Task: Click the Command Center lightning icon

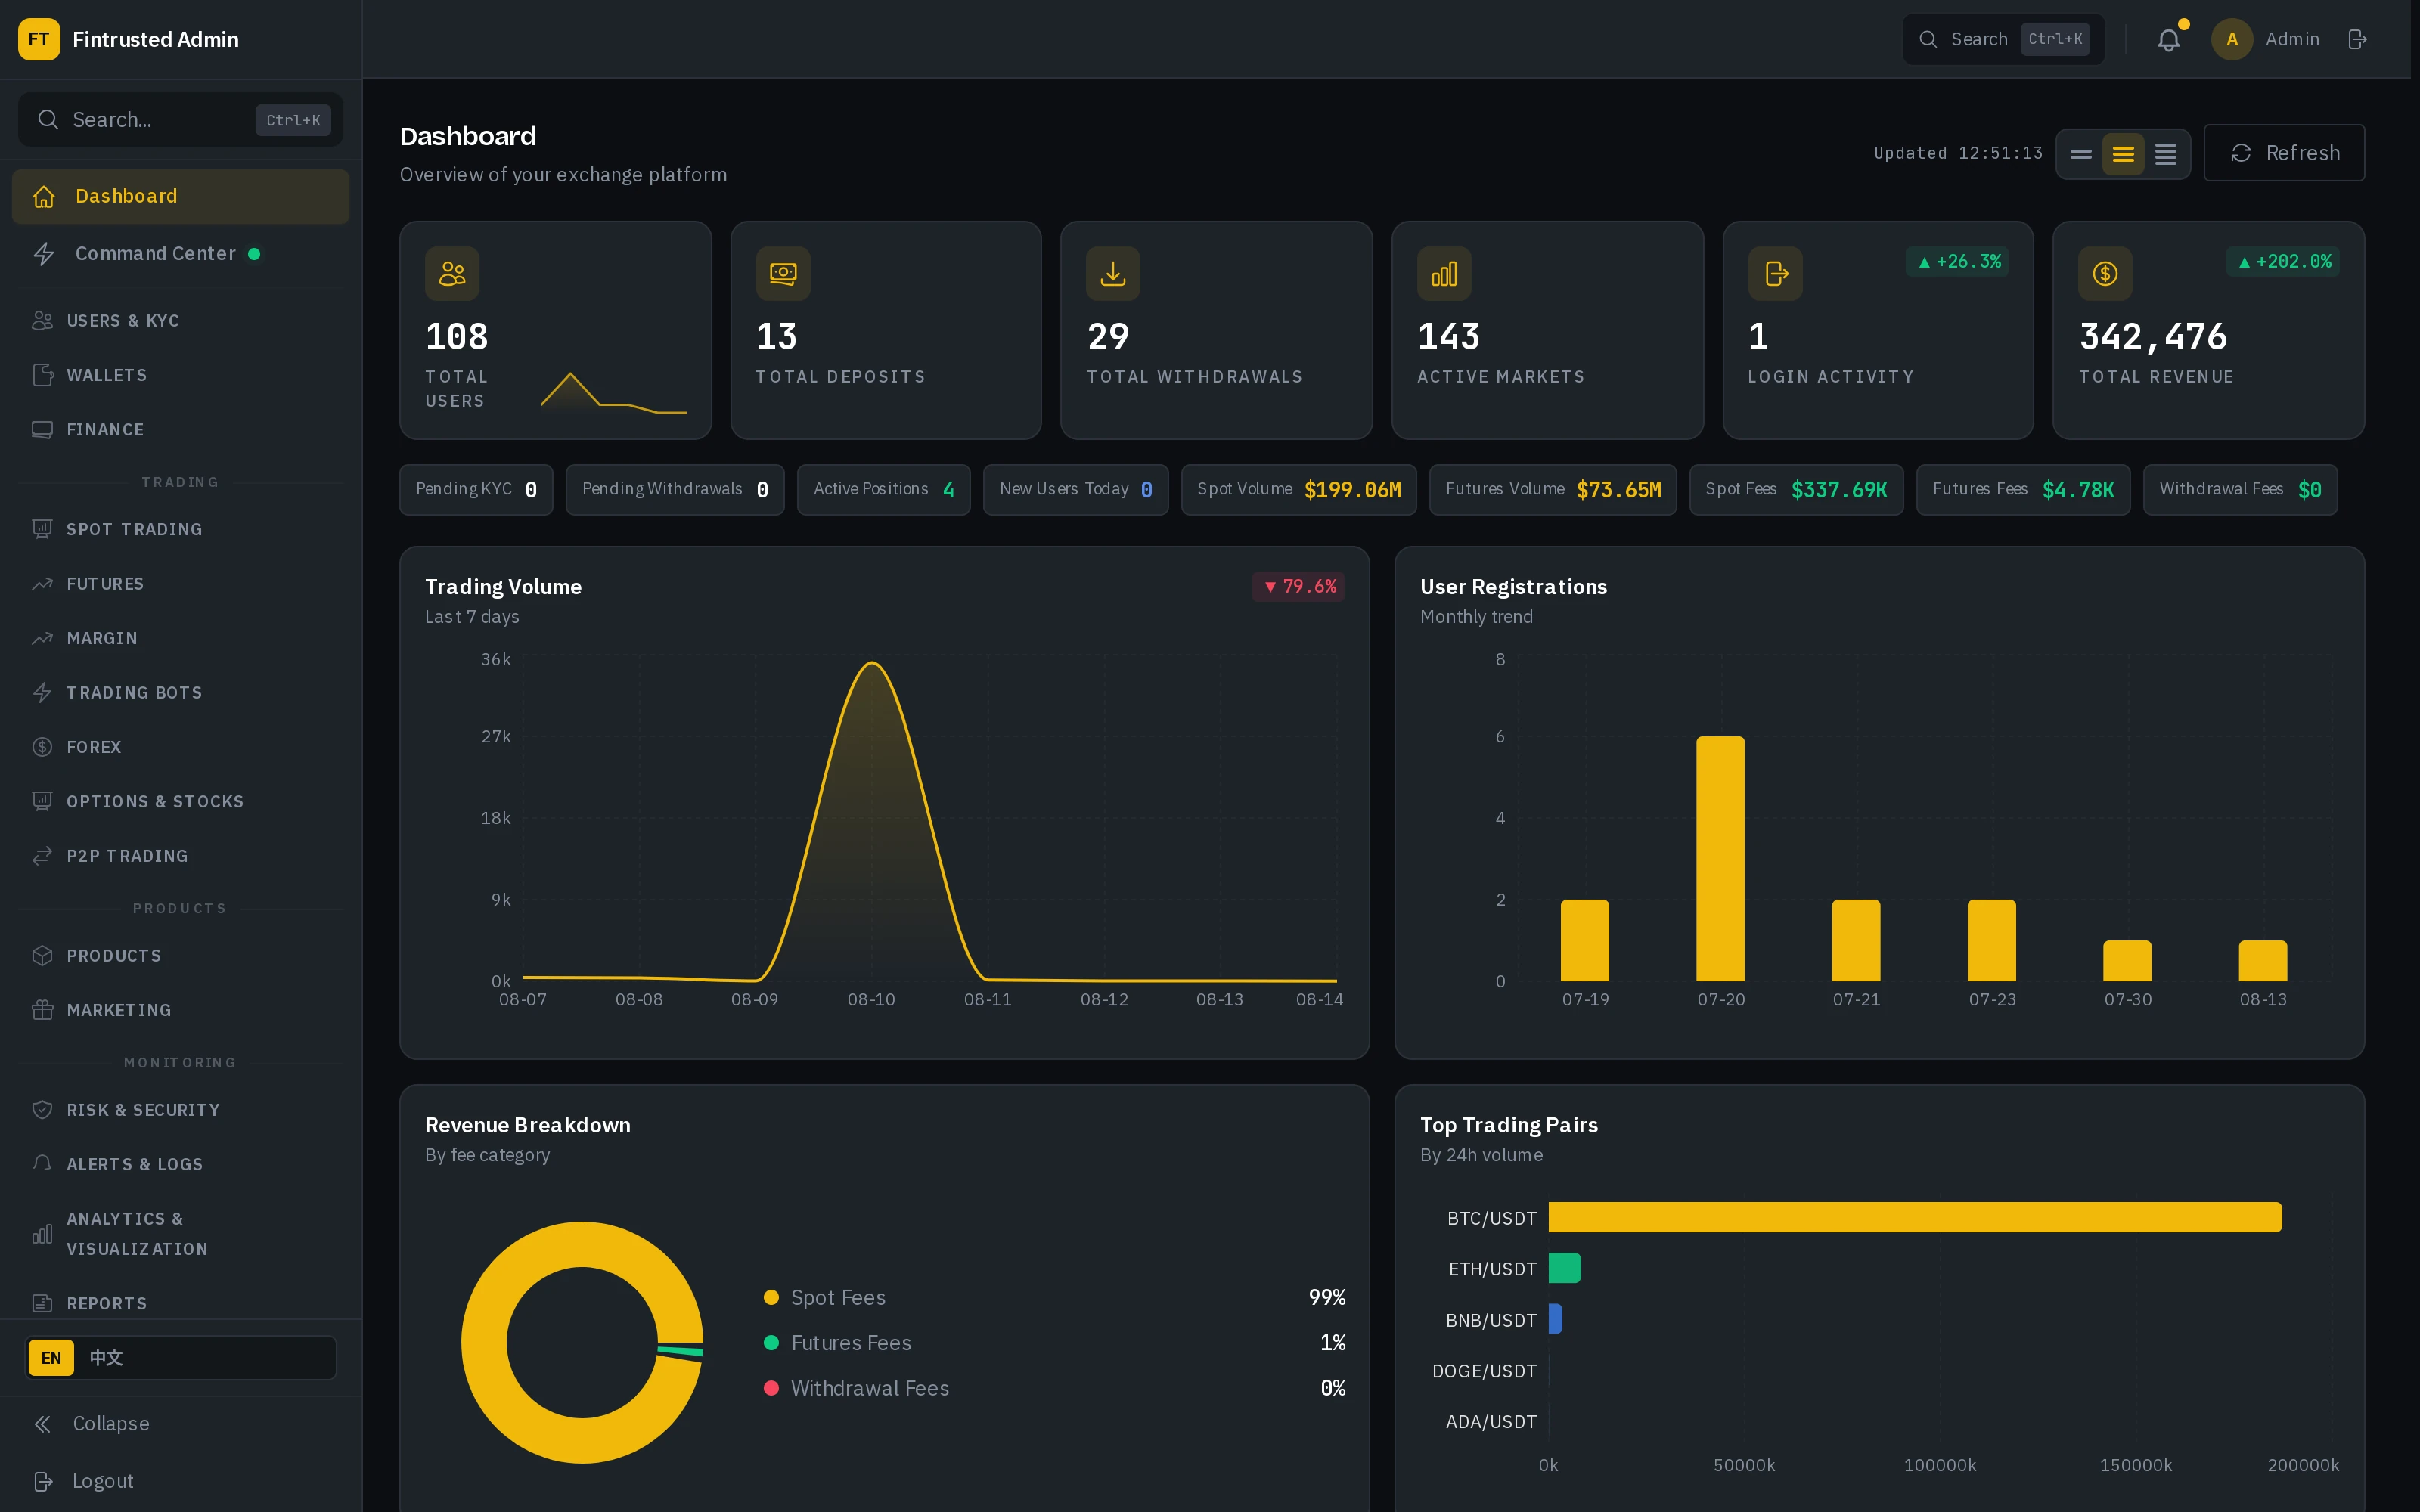Action: [x=44, y=254]
